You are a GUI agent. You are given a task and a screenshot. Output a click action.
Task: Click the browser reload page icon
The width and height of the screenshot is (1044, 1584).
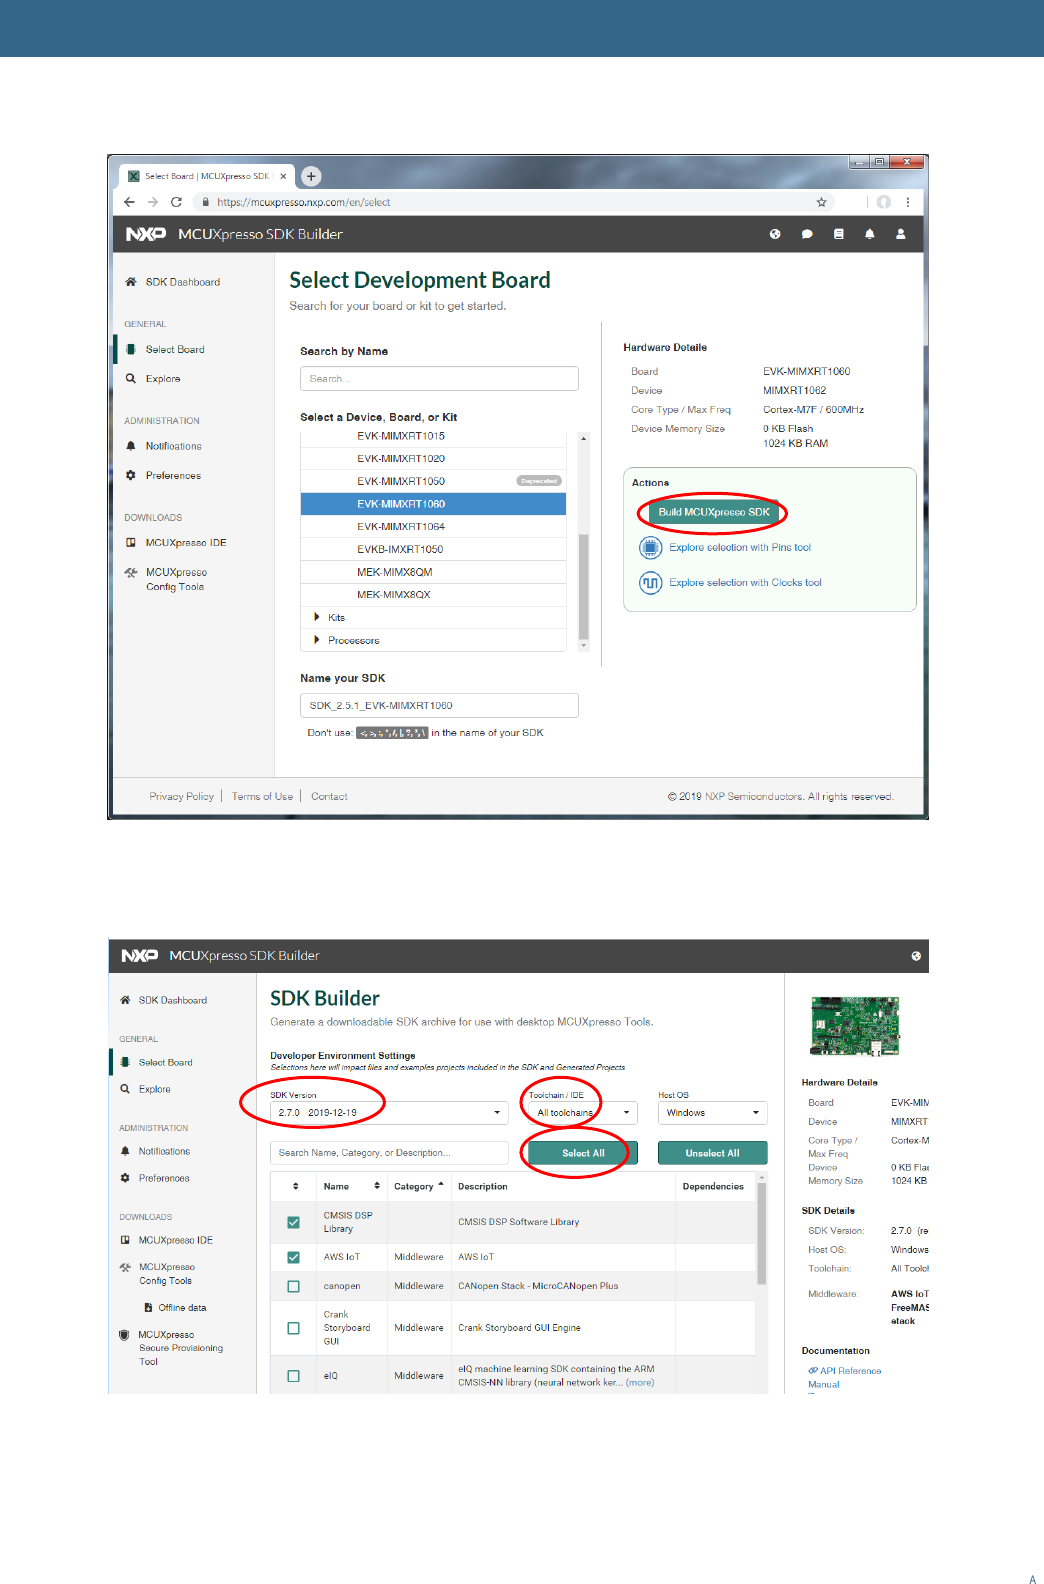click(176, 202)
